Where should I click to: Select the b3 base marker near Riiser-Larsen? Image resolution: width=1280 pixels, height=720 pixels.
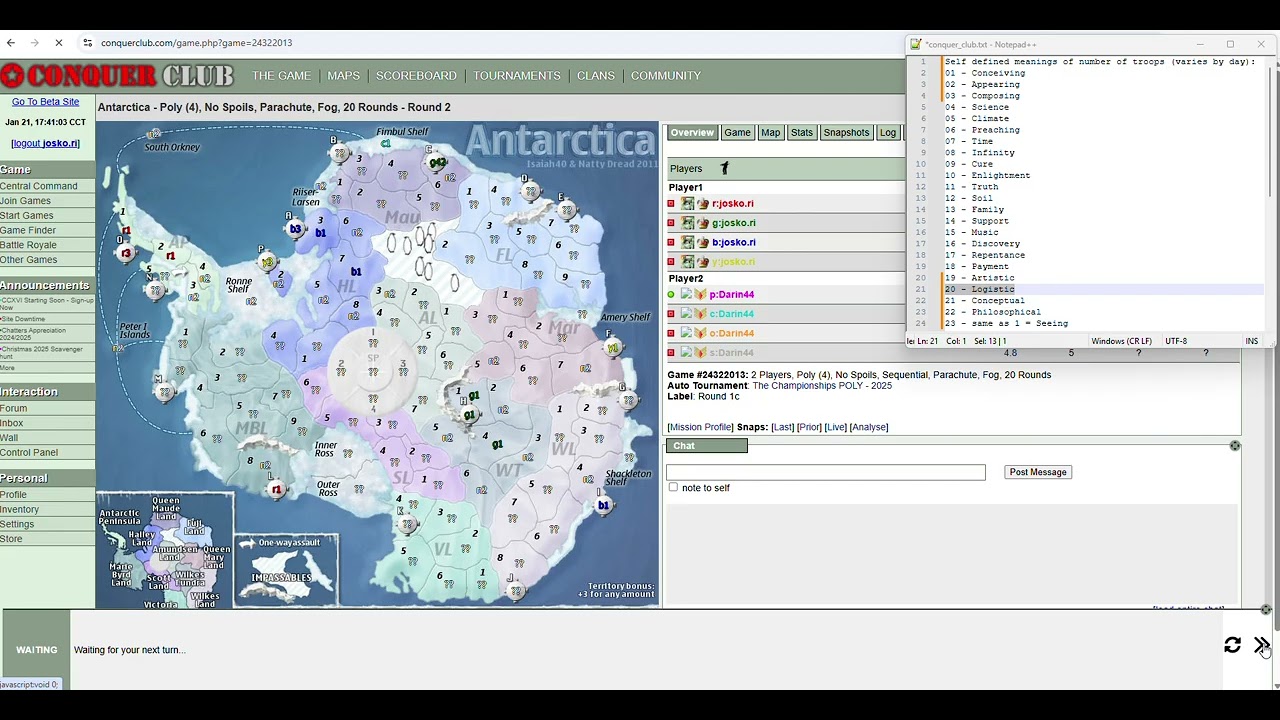(295, 229)
